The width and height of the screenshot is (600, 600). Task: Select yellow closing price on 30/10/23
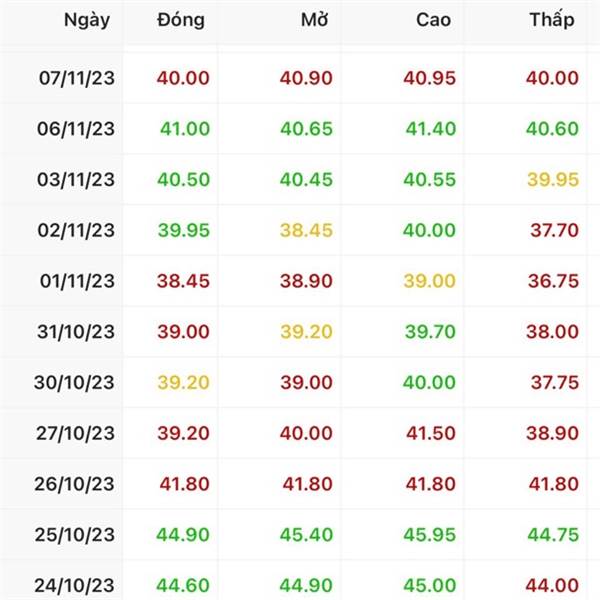(x=184, y=383)
